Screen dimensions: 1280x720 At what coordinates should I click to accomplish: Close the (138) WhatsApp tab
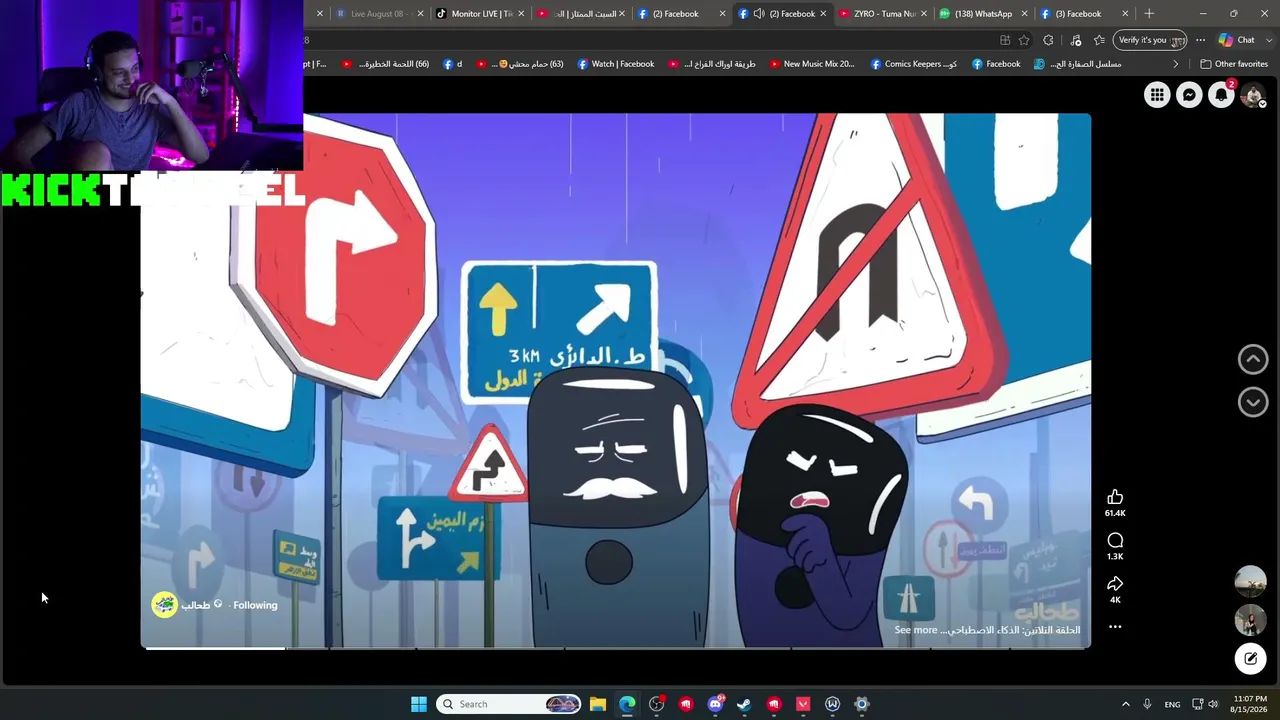click(x=1024, y=14)
